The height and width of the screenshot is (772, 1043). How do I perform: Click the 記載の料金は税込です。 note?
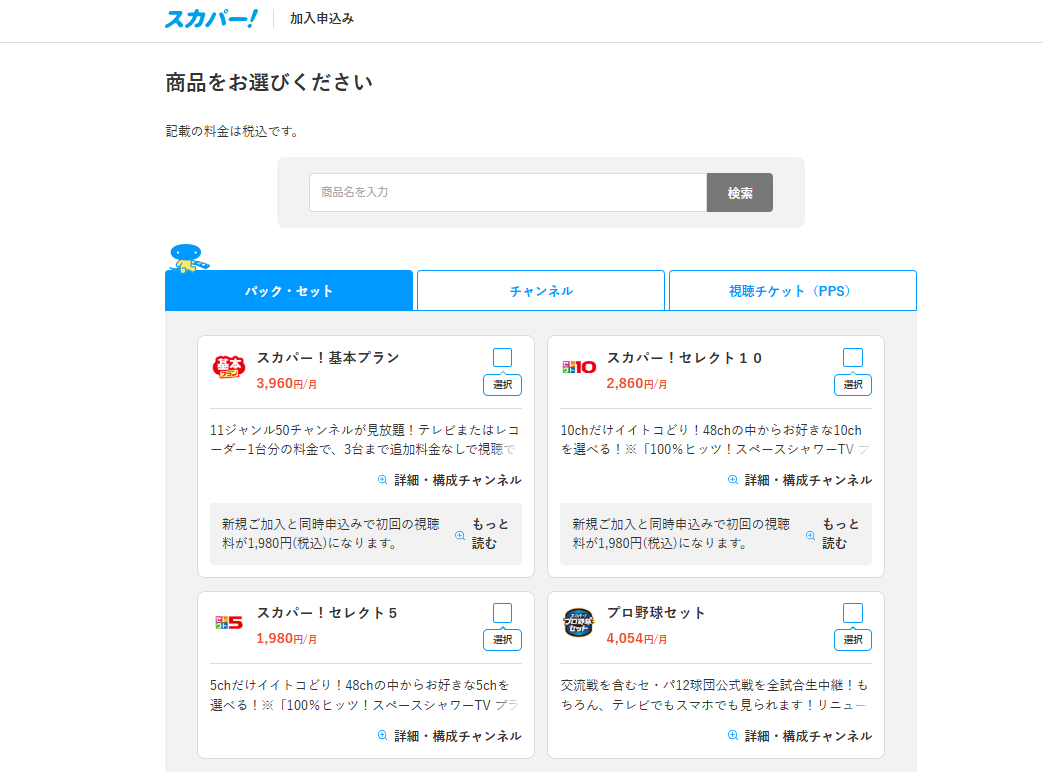click(233, 131)
